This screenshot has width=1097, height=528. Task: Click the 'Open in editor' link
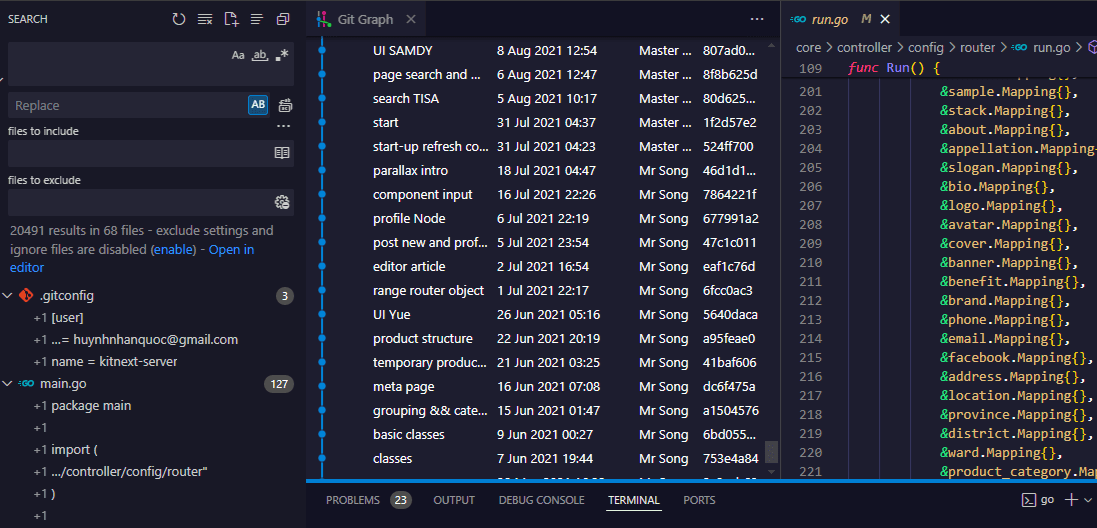coord(231,249)
